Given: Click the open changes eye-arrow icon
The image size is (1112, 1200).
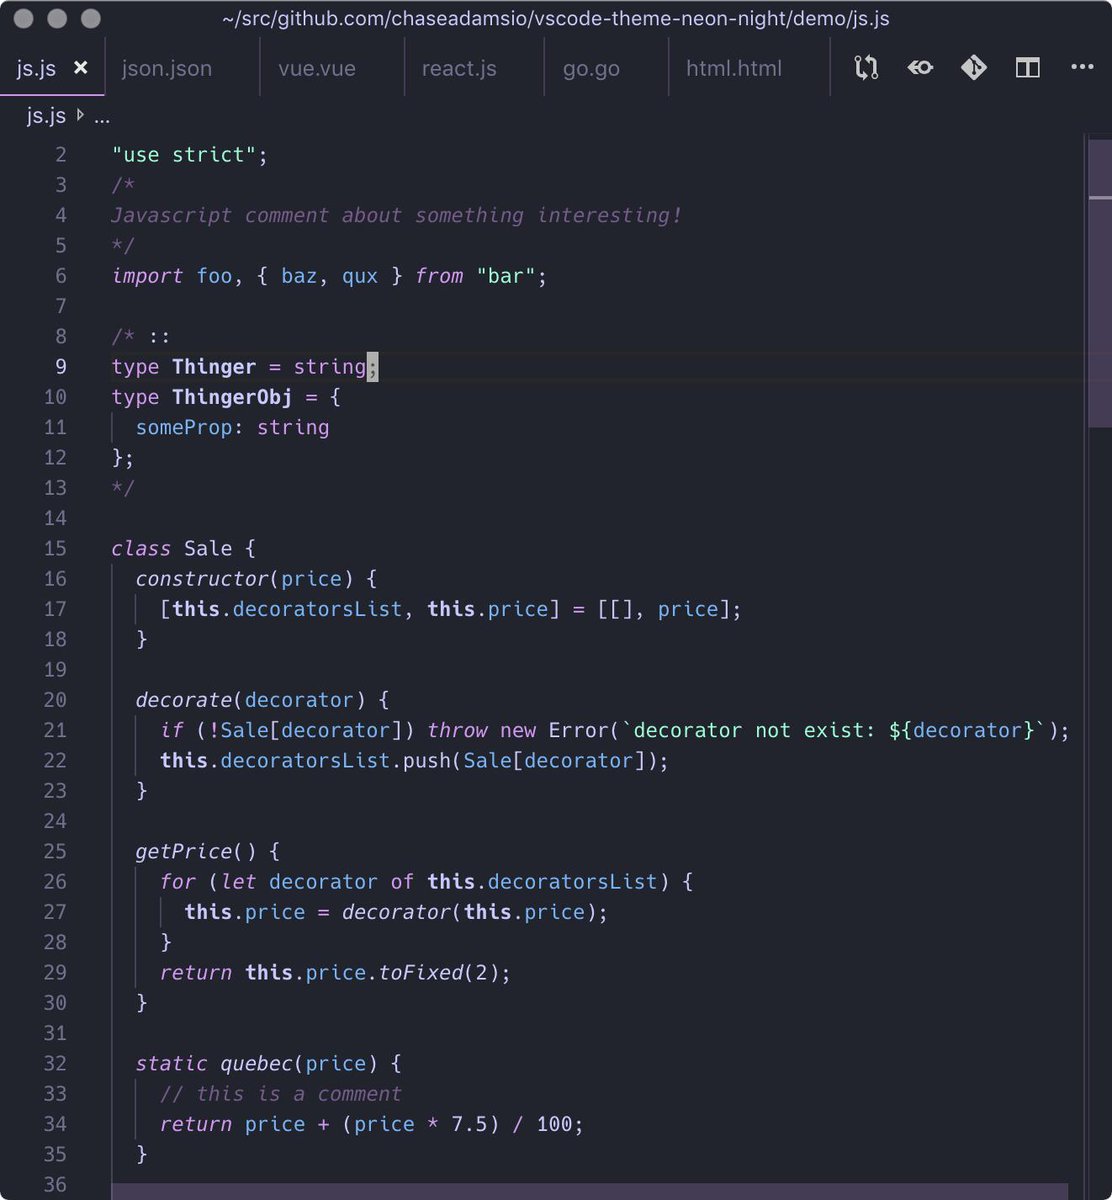Looking at the screenshot, I should click(919, 67).
